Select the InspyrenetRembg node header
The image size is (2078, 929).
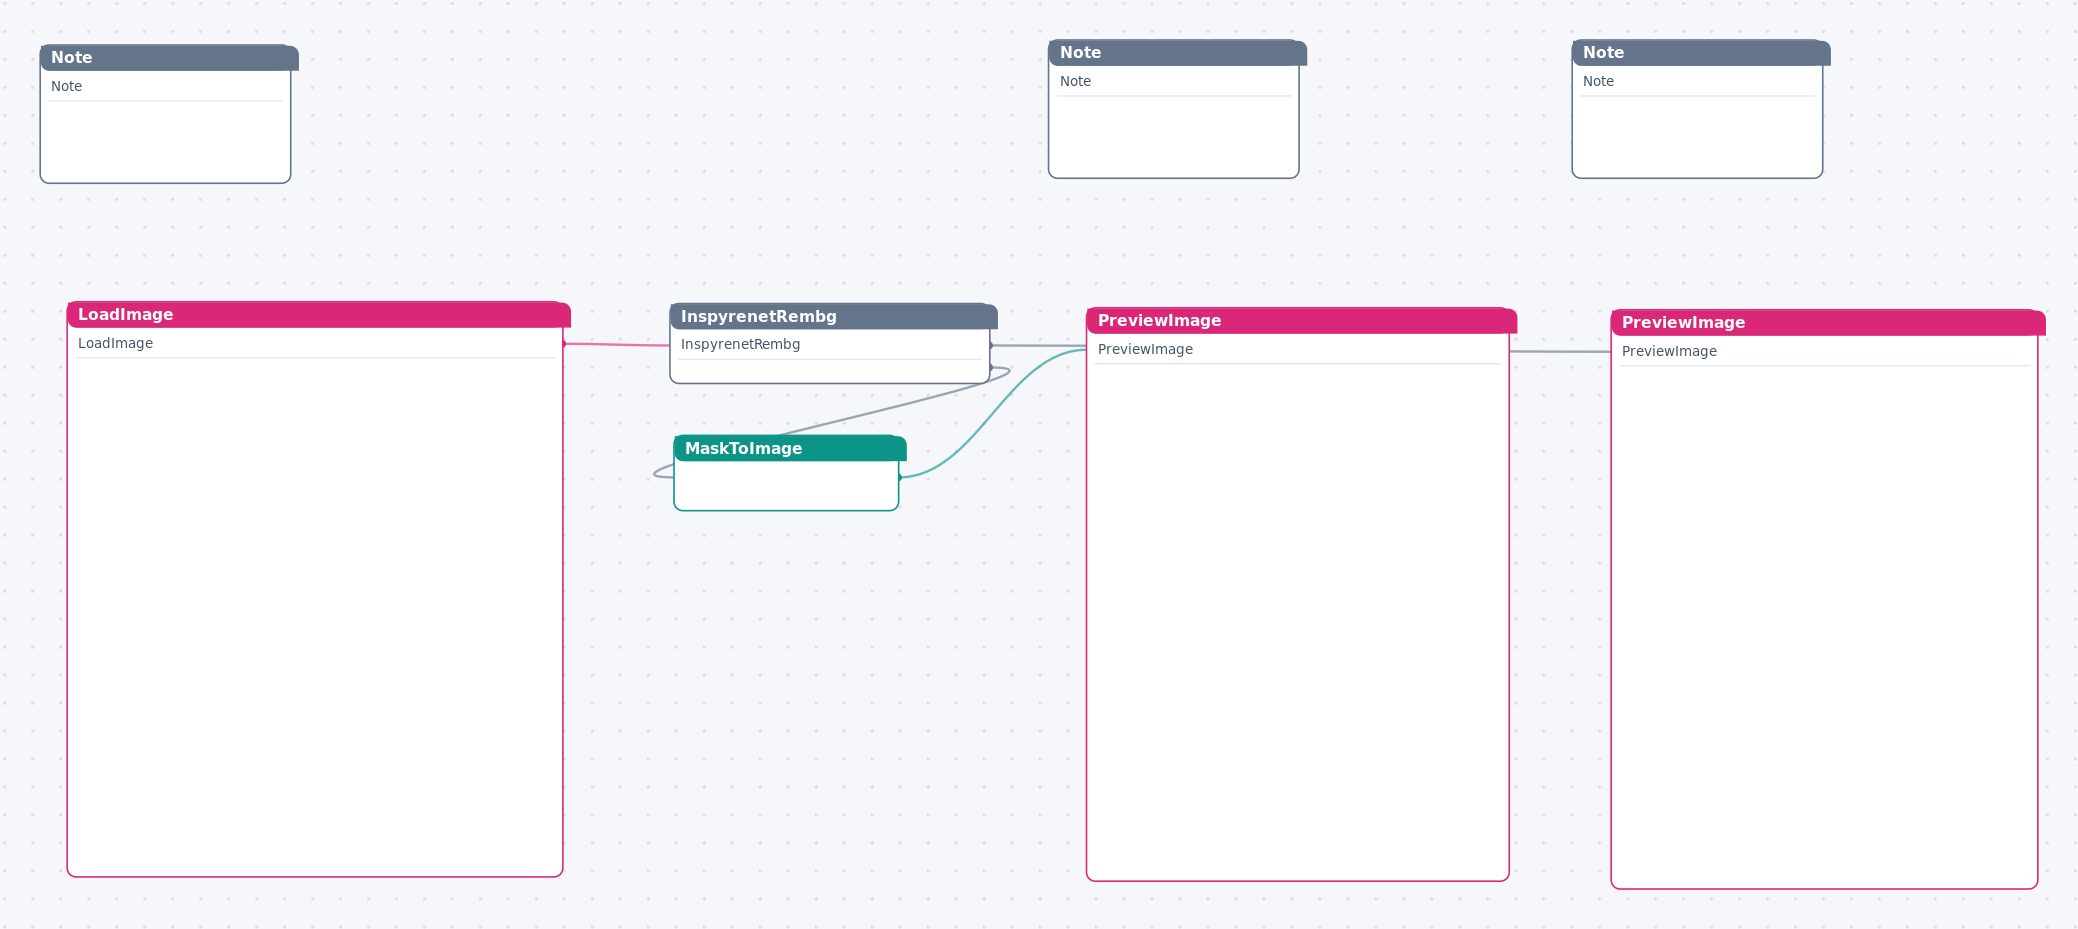click(833, 317)
